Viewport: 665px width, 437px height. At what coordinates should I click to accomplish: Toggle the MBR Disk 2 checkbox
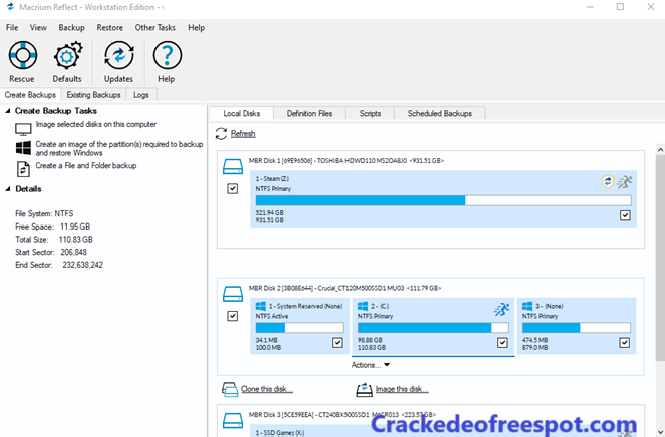pos(233,316)
